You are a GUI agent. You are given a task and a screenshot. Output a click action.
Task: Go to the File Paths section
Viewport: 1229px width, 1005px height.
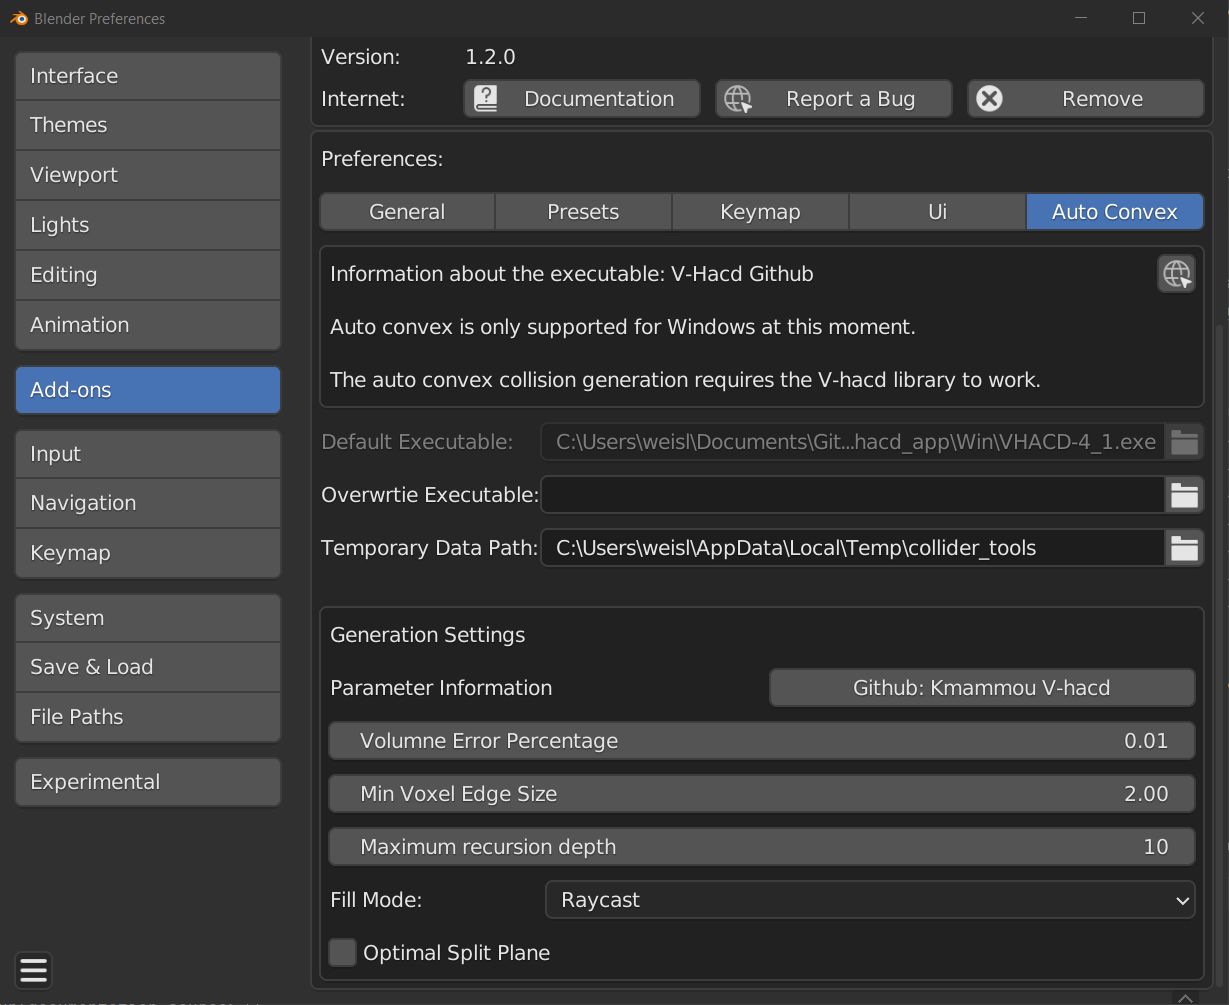(148, 717)
